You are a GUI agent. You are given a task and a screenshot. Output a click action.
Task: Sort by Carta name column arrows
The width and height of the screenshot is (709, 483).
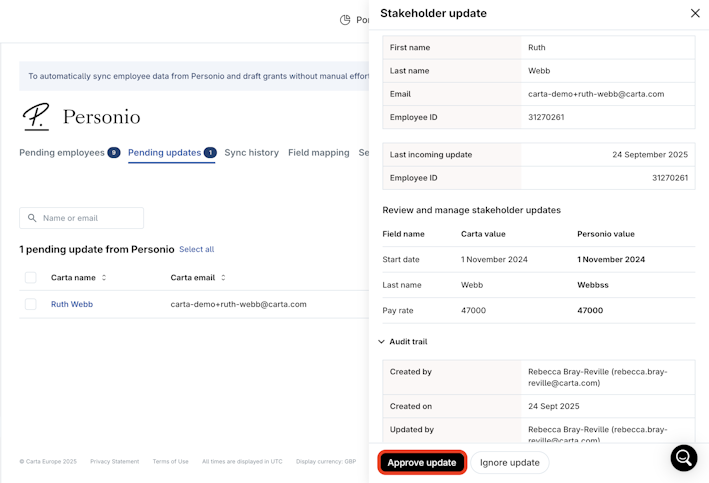click(x=104, y=278)
